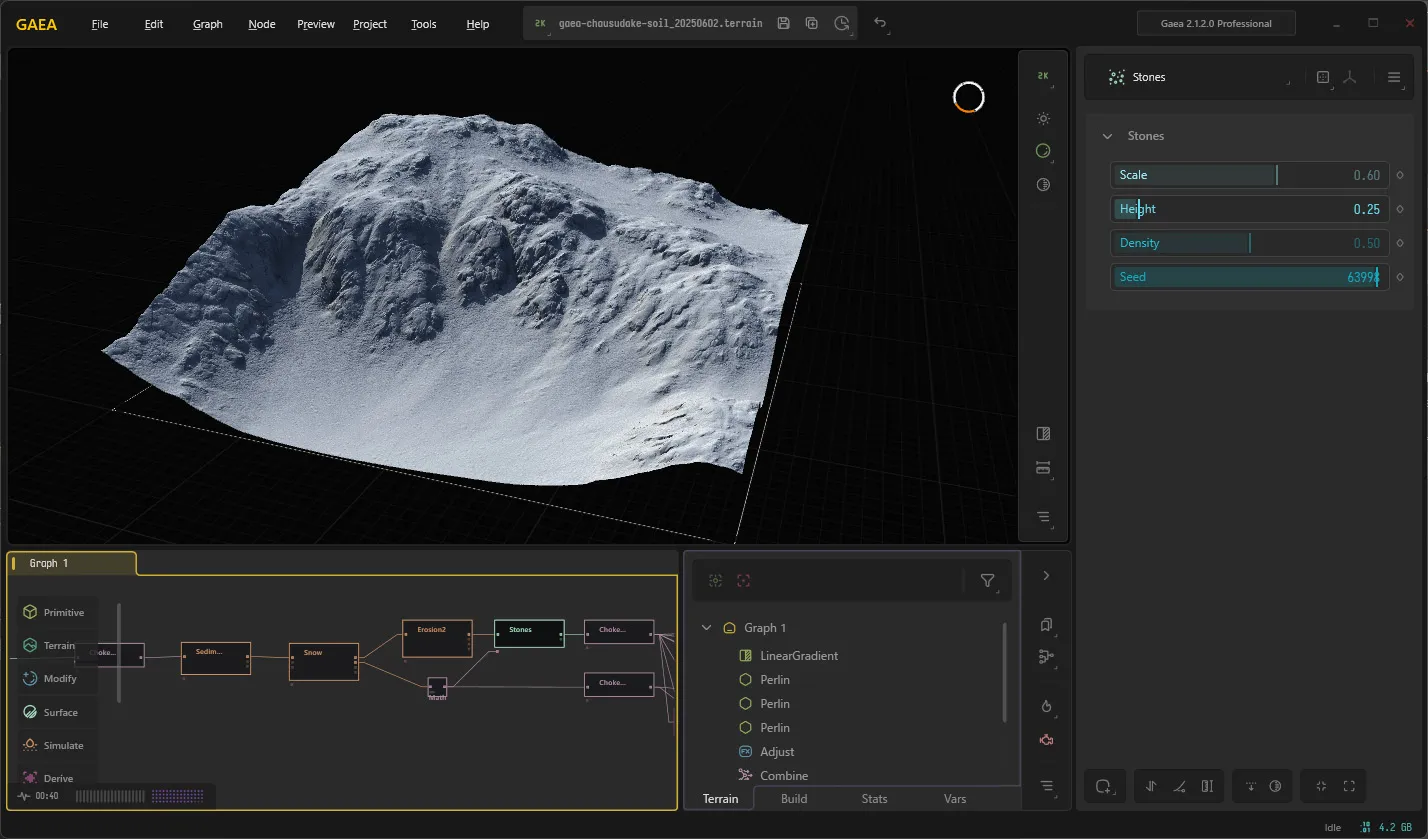
Task: Toggle split view icon in viewport toolbar
Action: [x=1043, y=434]
